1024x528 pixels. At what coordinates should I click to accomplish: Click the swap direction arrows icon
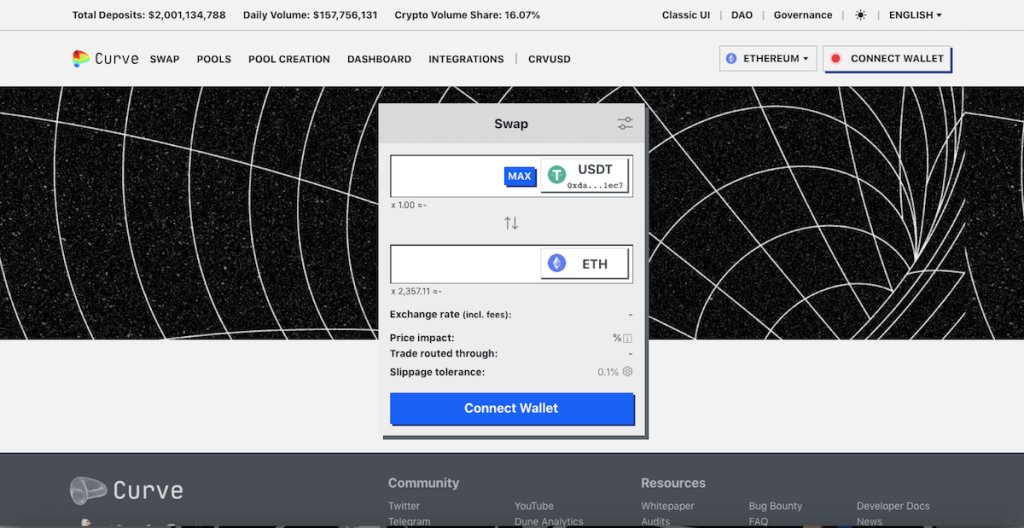511,223
